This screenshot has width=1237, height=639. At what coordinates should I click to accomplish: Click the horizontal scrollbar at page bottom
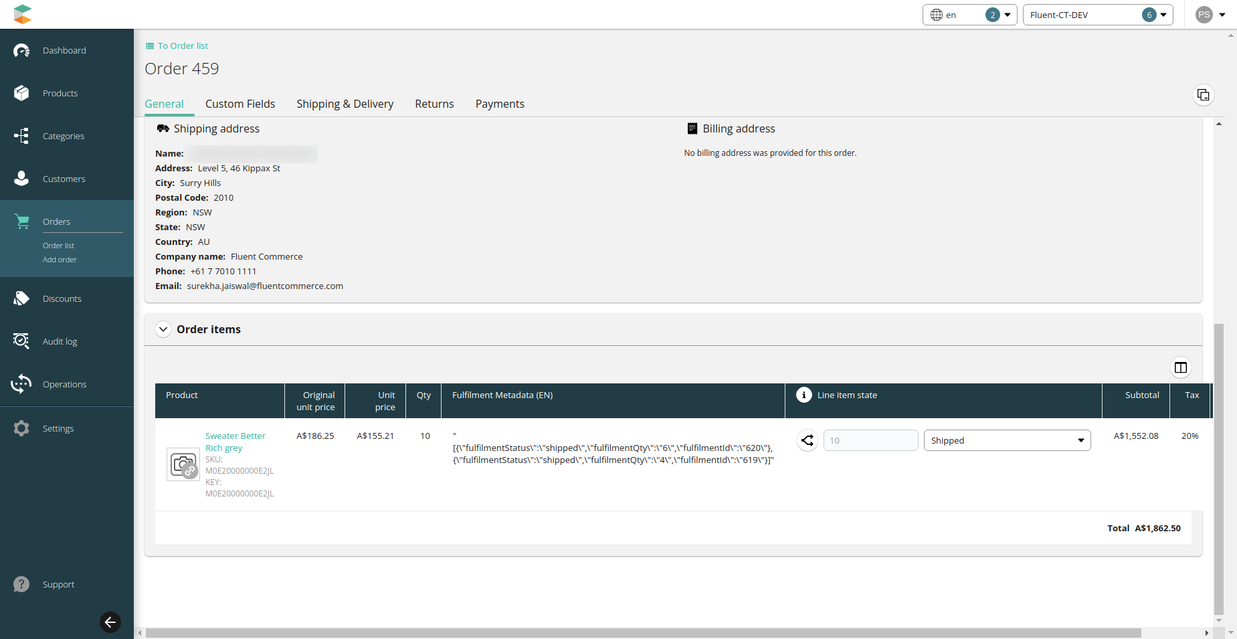pyautogui.click(x=640, y=632)
